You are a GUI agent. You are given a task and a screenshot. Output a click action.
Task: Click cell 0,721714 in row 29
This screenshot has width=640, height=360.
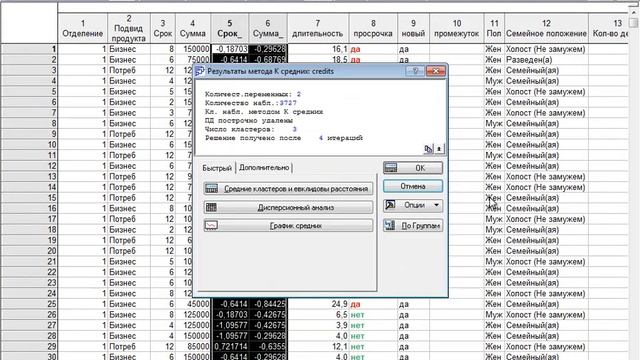click(x=229, y=346)
